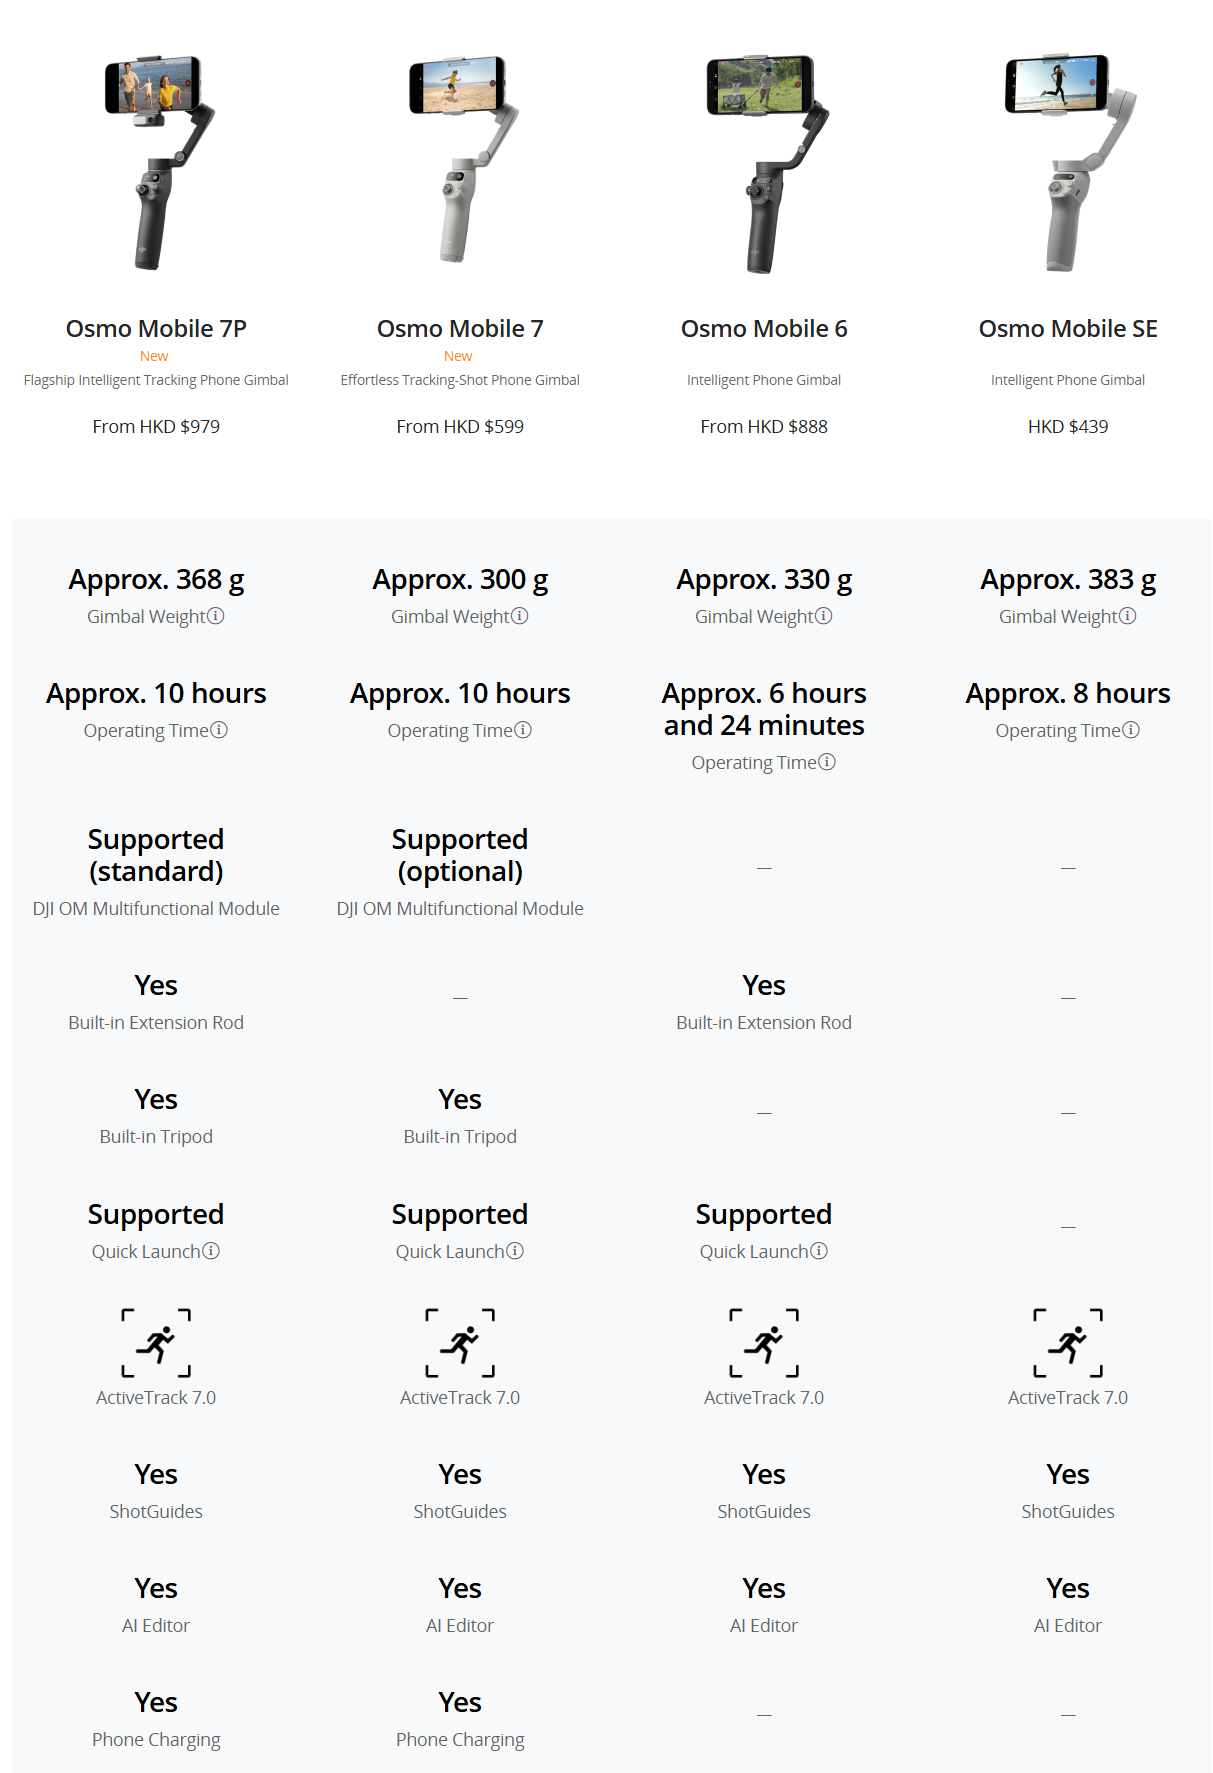Click ActiveTrack 7.0 icon under Osmo Mobile SE
Screen dimensions: 1213x1773
(x=1068, y=1343)
